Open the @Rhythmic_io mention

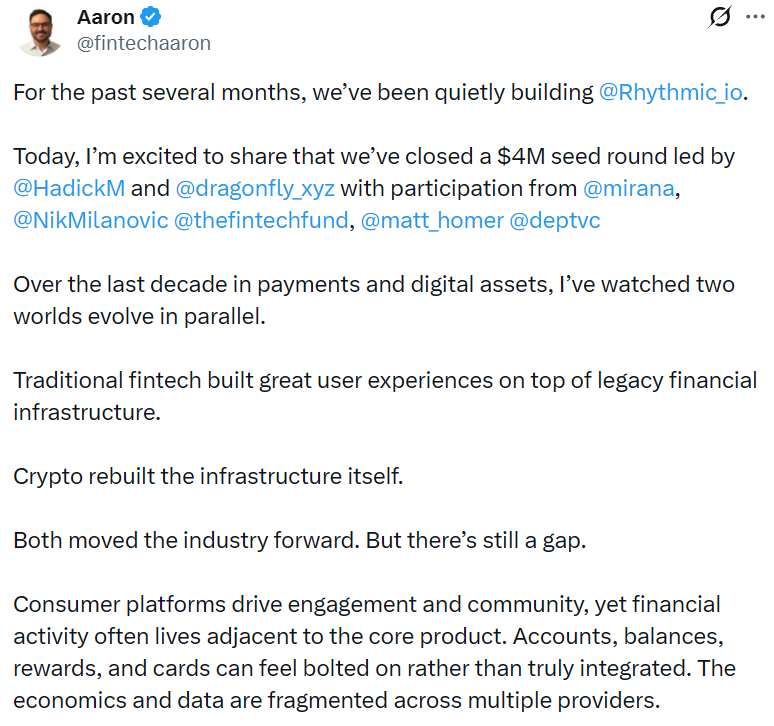tap(672, 93)
